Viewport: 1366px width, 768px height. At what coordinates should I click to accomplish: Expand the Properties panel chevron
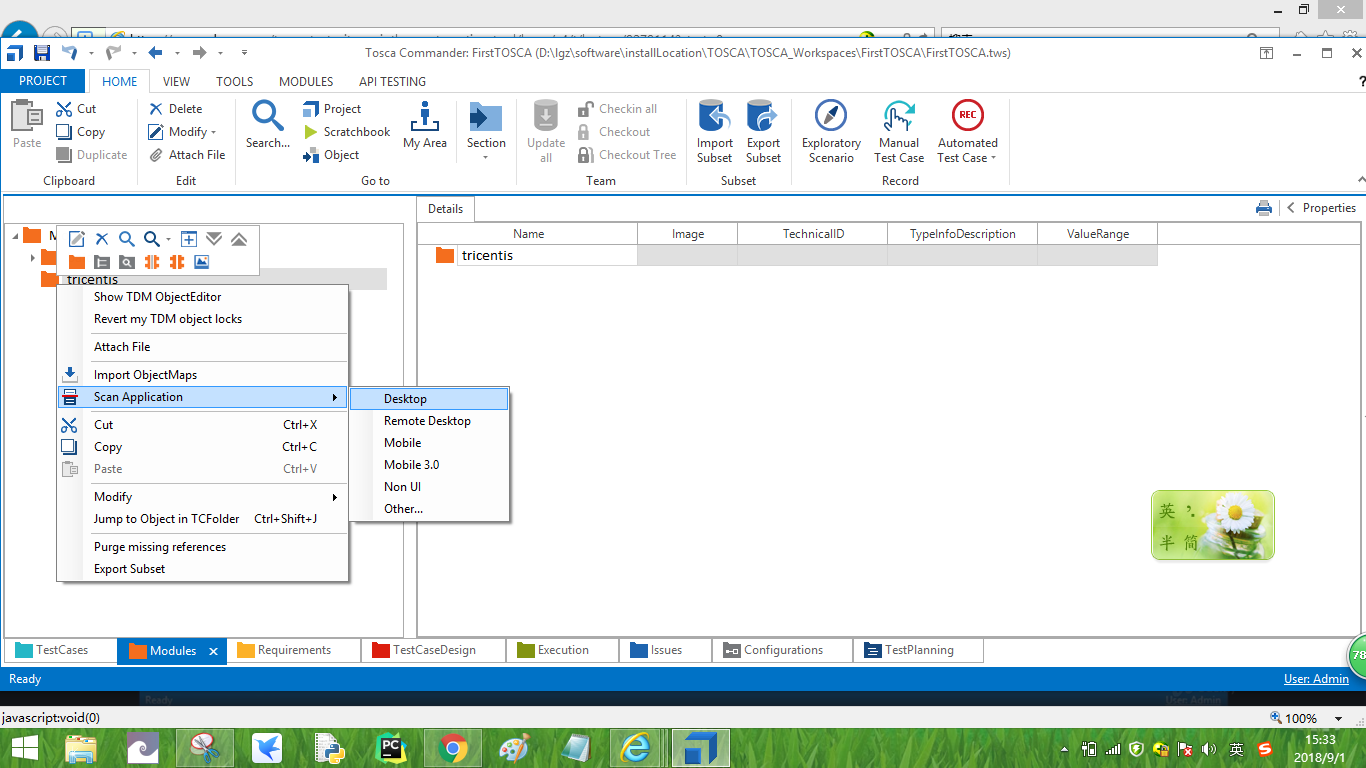pyautogui.click(x=1291, y=208)
